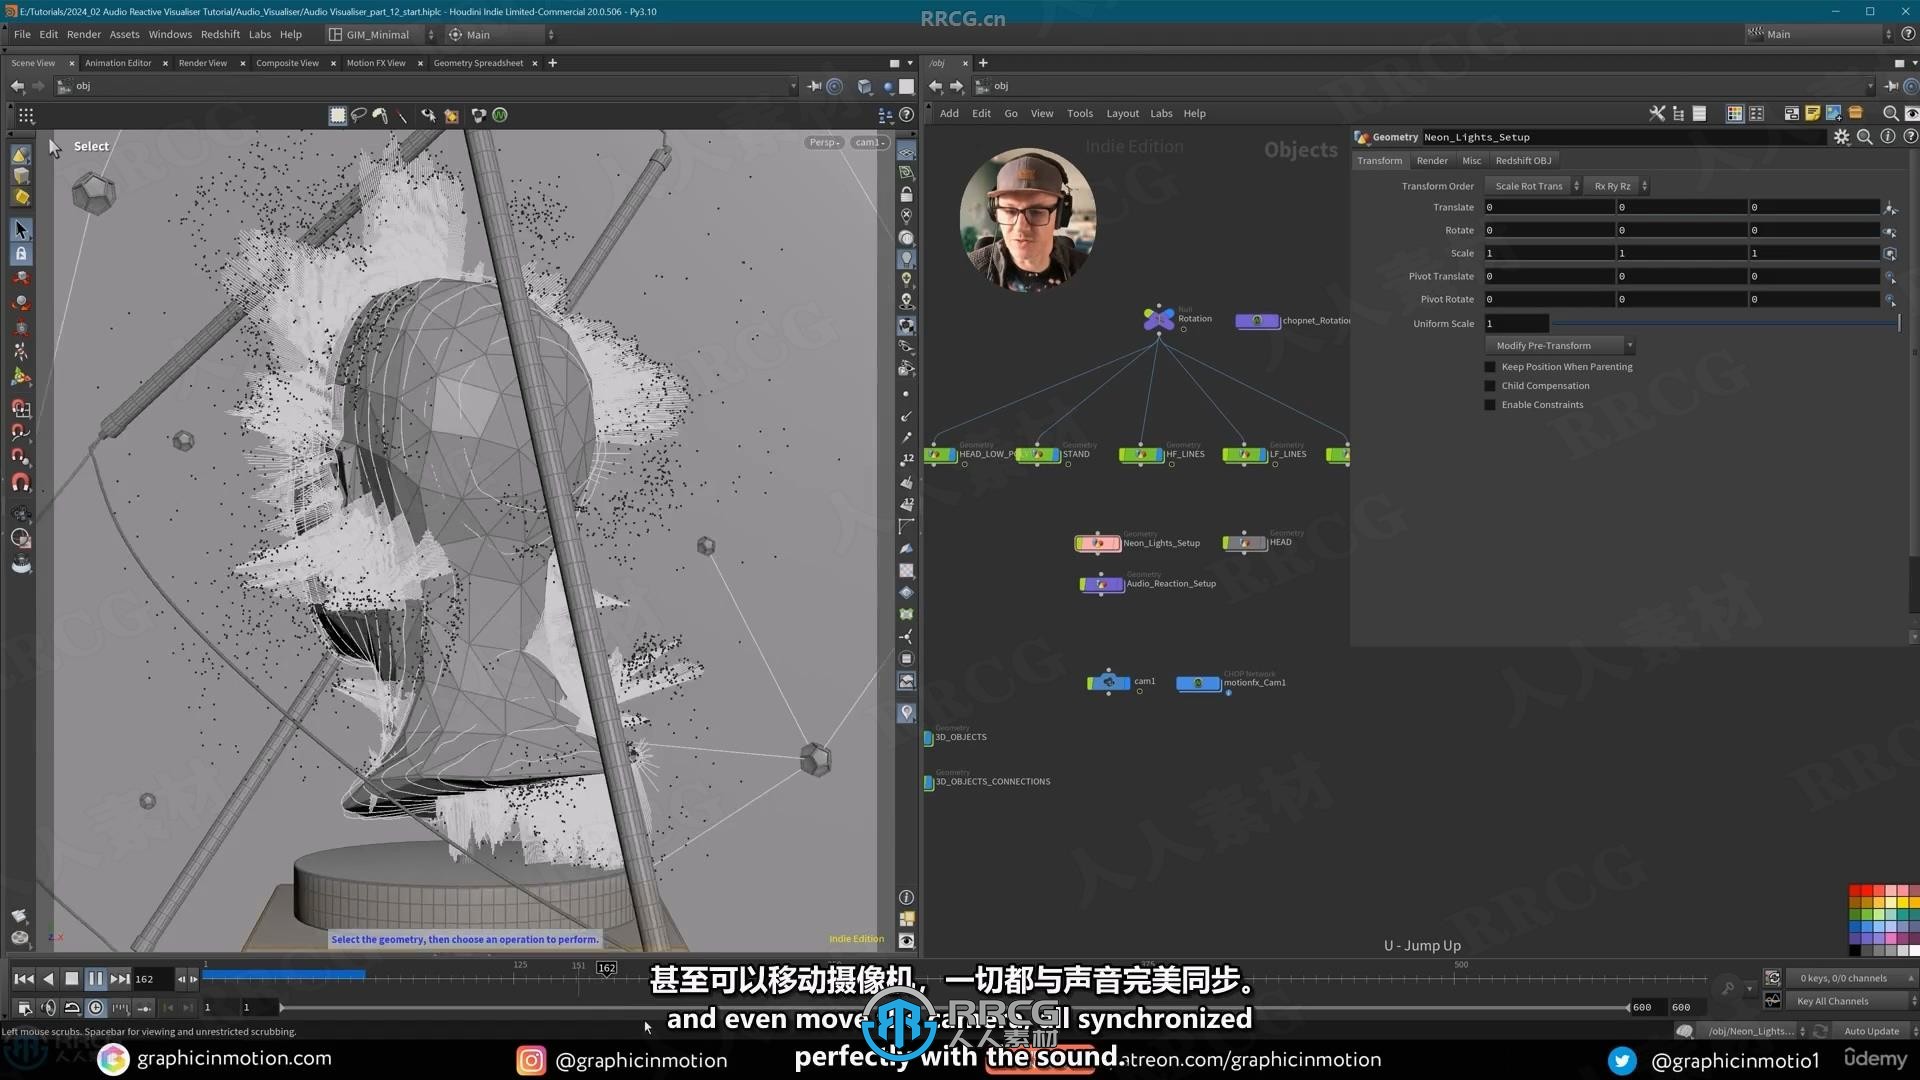Viewport: 1920px width, 1080px height.
Task: Select the motionfx_Cam1 node
Action: (1197, 682)
